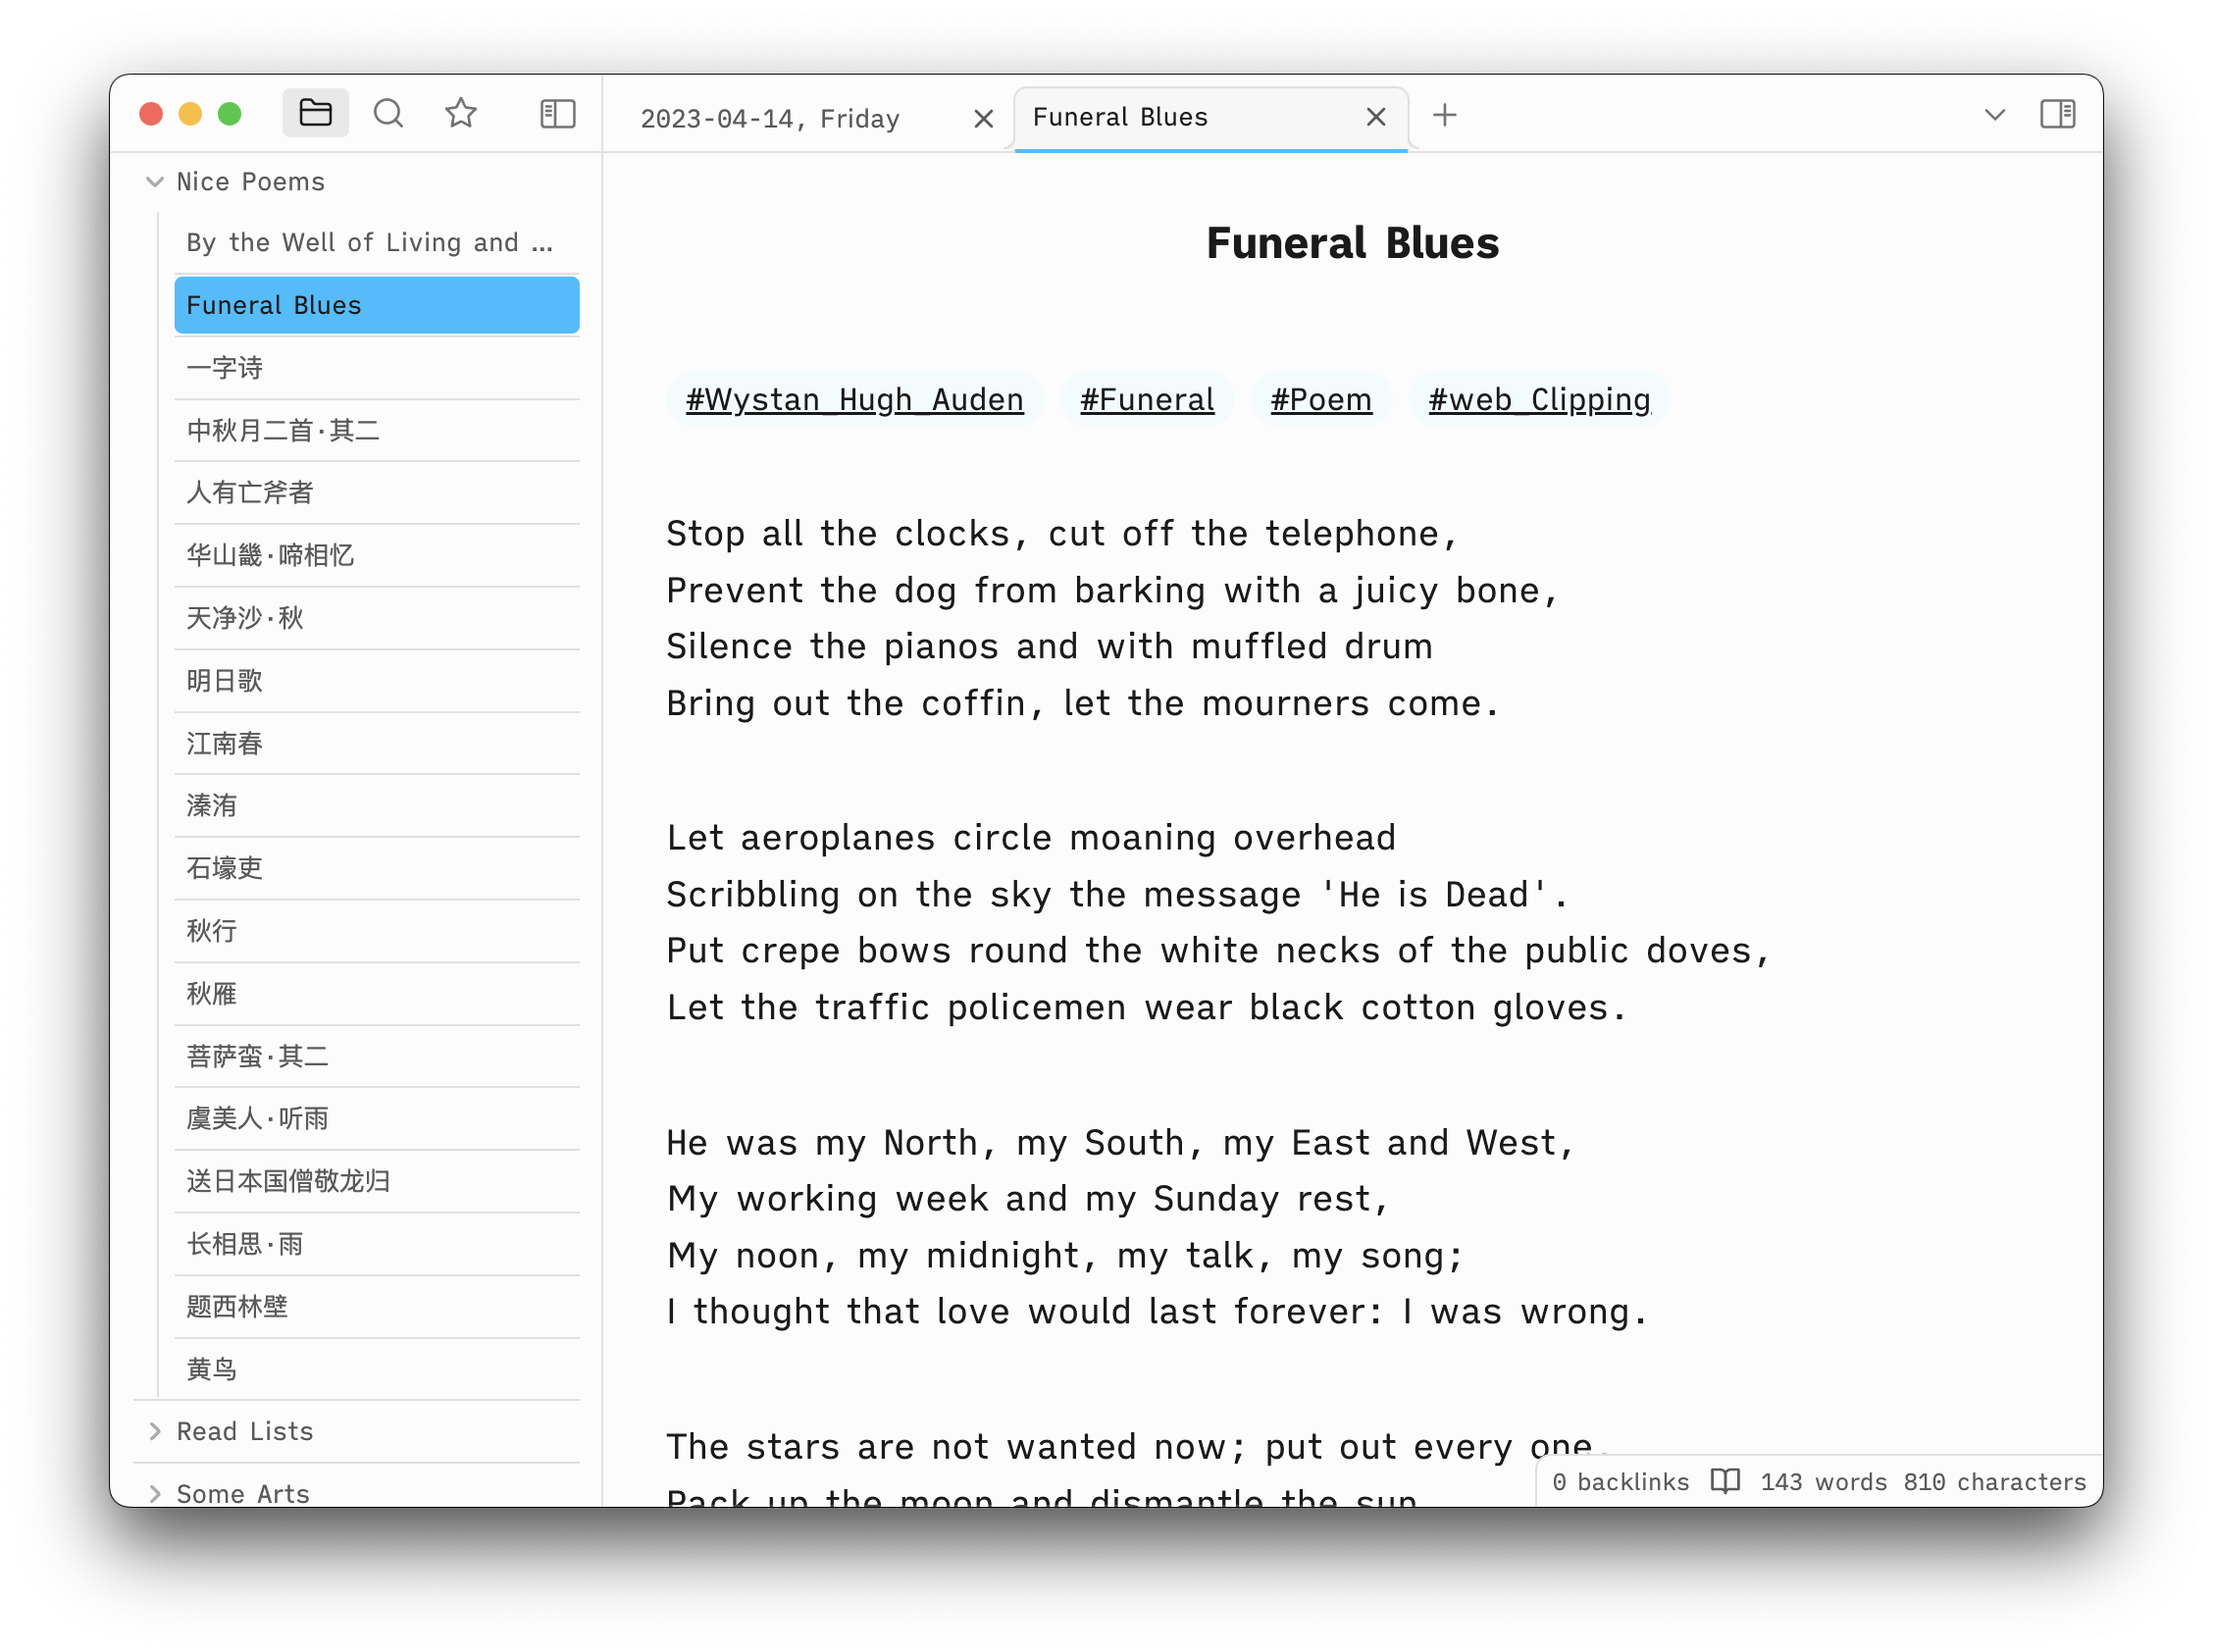Click the line 'Silence the pianos and with muffled drum'
The image size is (2213, 1652).
[x=1050, y=647]
